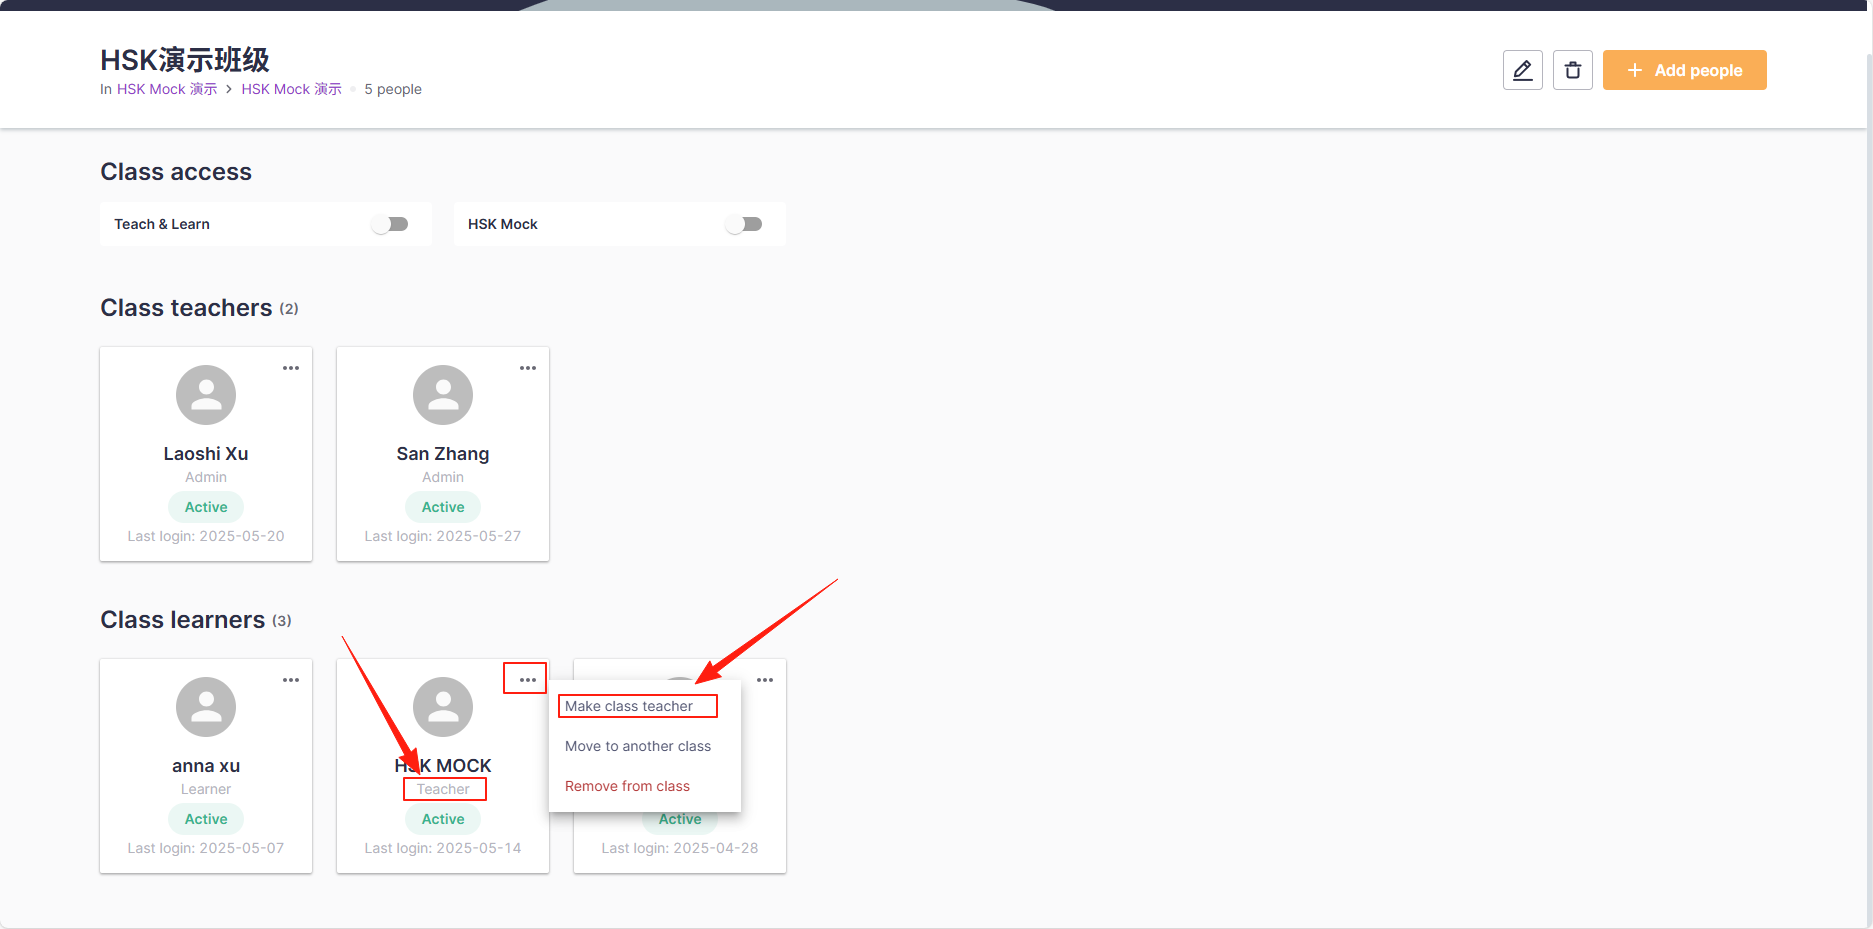Toggle the Teach & Learn access switch

[x=390, y=224]
